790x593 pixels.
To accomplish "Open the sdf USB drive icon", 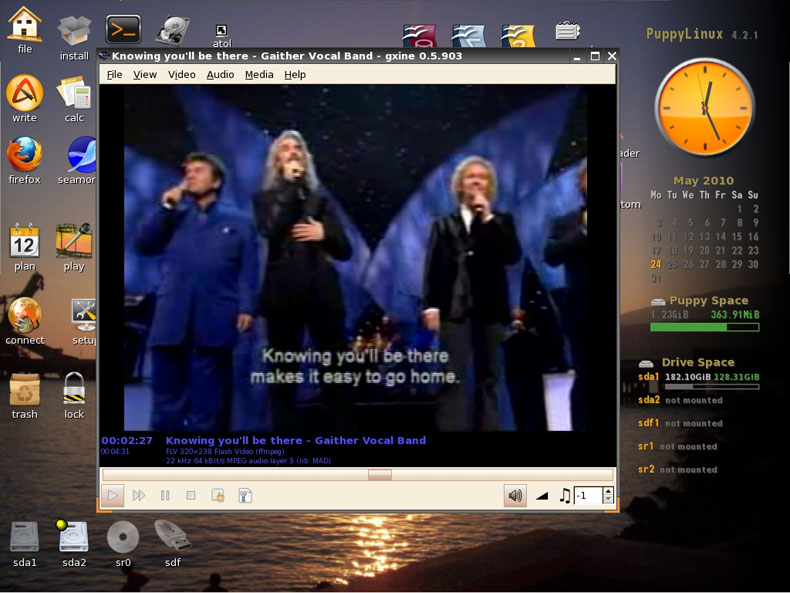I will click(172, 544).
